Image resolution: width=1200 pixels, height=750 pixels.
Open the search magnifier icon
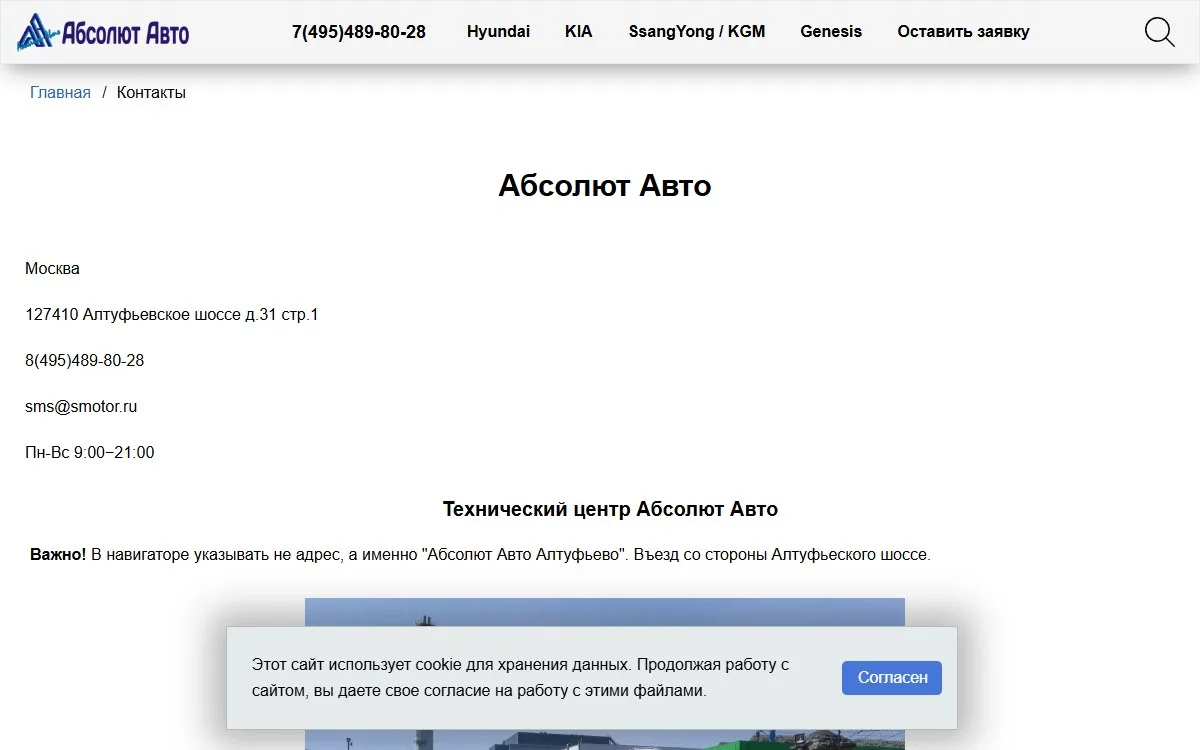coord(1159,32)
